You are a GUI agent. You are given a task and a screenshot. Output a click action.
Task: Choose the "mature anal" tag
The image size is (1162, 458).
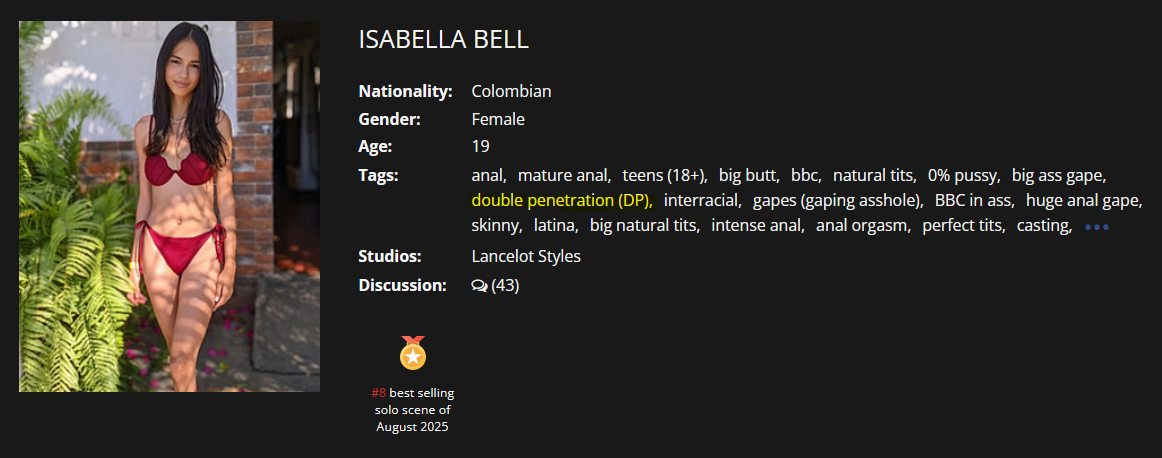[x=562, y=175]
